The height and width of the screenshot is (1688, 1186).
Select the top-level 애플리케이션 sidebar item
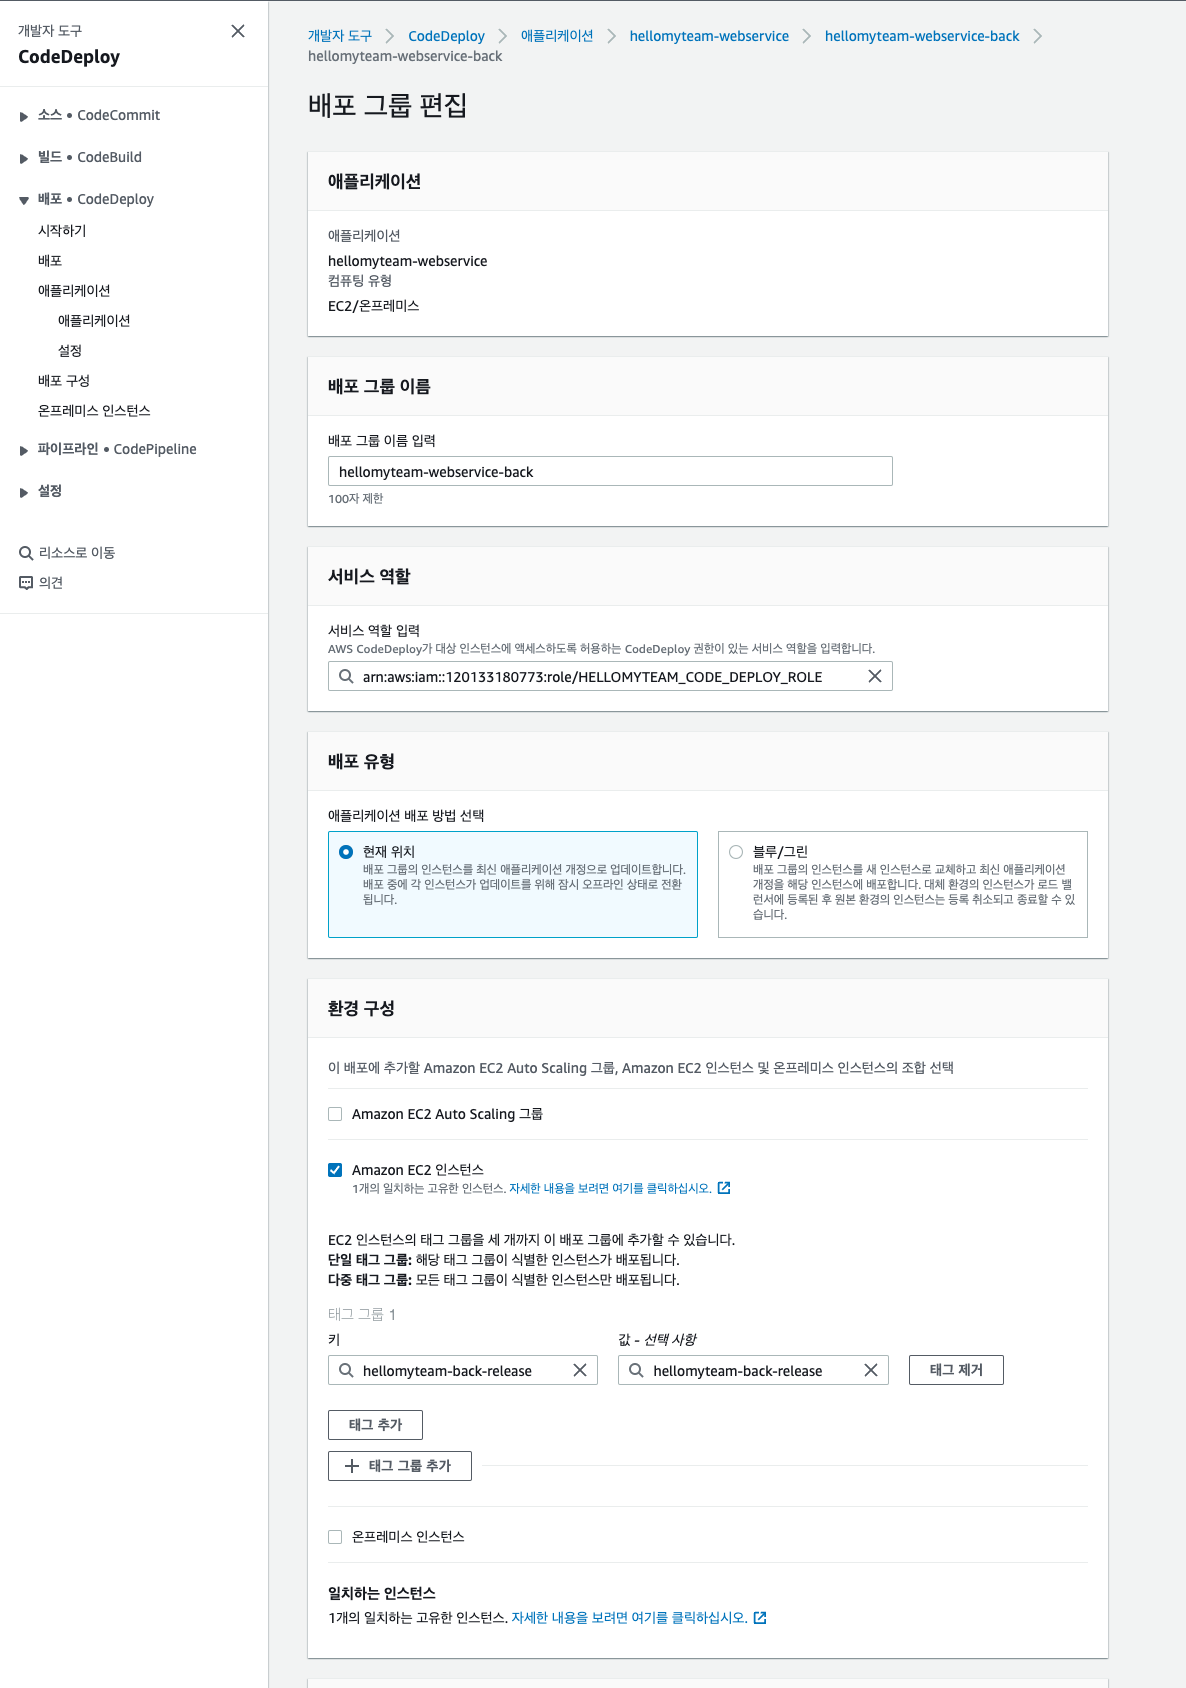pyautogui.click(x=74, y=290)
